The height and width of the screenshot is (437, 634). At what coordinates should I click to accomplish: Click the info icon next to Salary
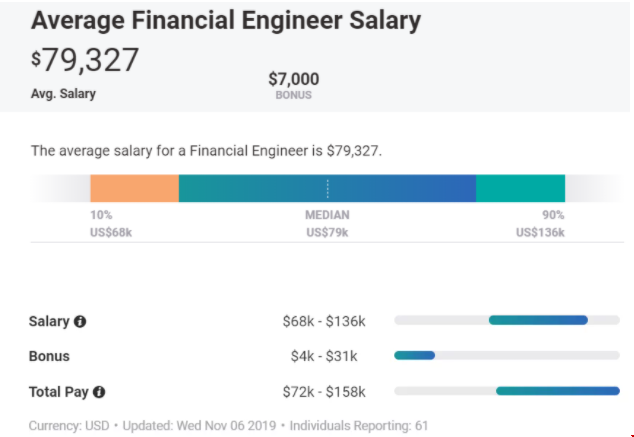pos(80,322)
